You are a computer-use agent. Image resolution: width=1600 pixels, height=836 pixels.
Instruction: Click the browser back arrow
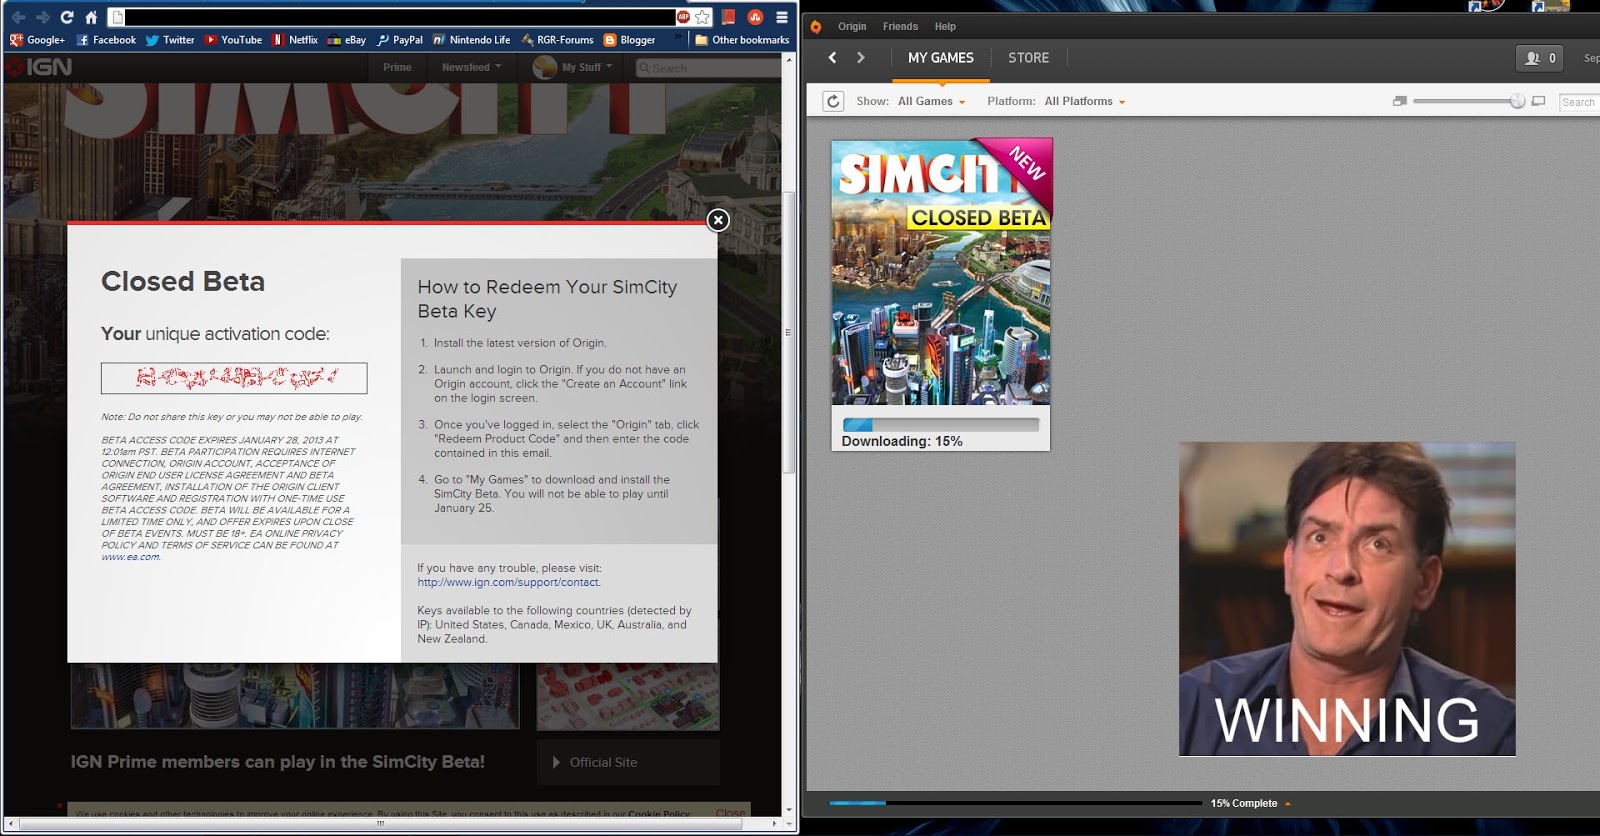pyautogui.click(x=18, y=17)
